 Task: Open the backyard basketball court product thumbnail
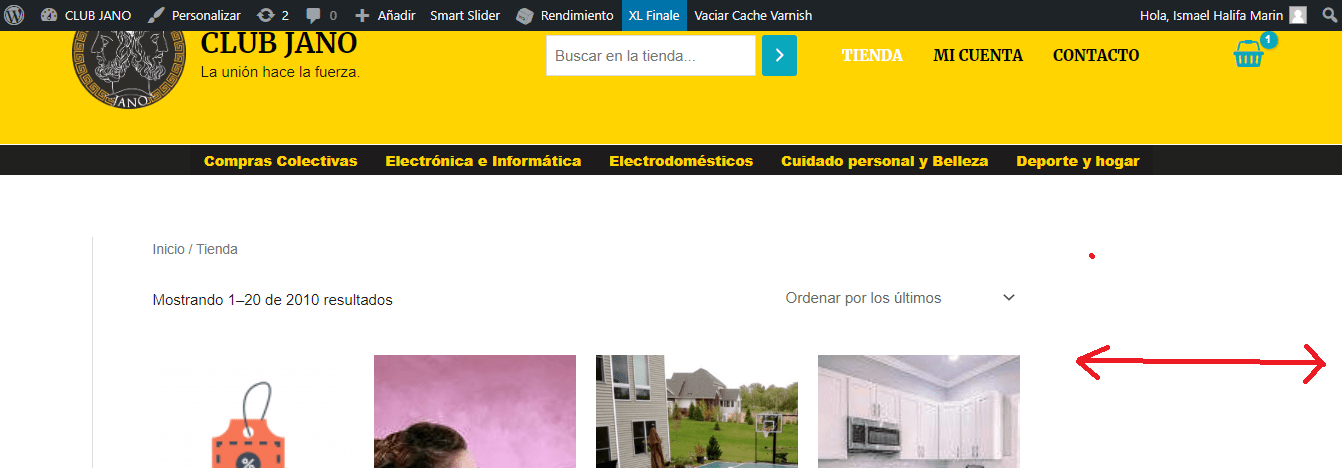697,412
